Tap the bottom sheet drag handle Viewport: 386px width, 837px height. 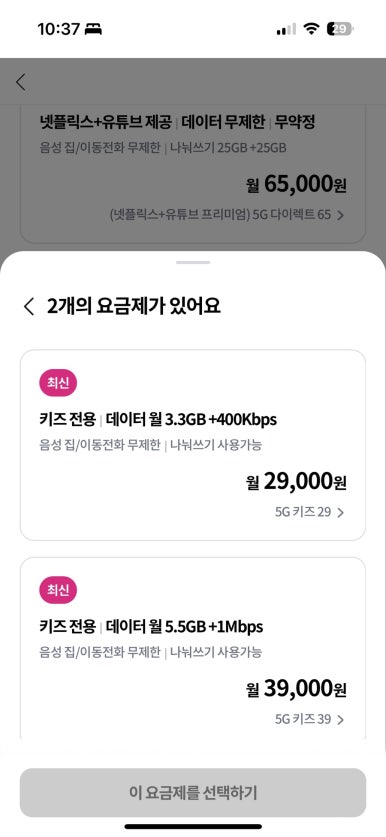(193, 262)
